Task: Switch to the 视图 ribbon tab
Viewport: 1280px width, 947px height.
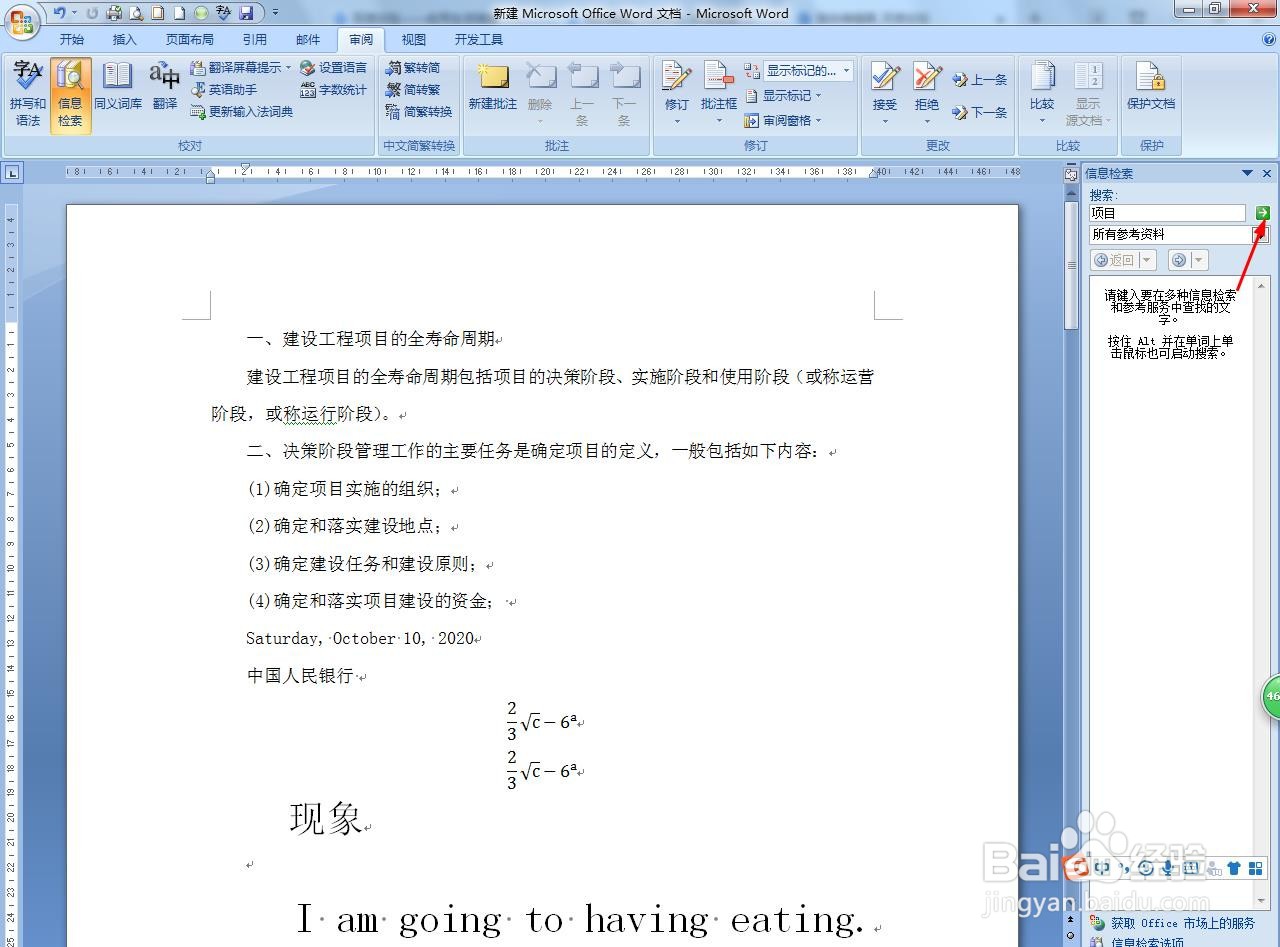Action: (x=414, y=40)
